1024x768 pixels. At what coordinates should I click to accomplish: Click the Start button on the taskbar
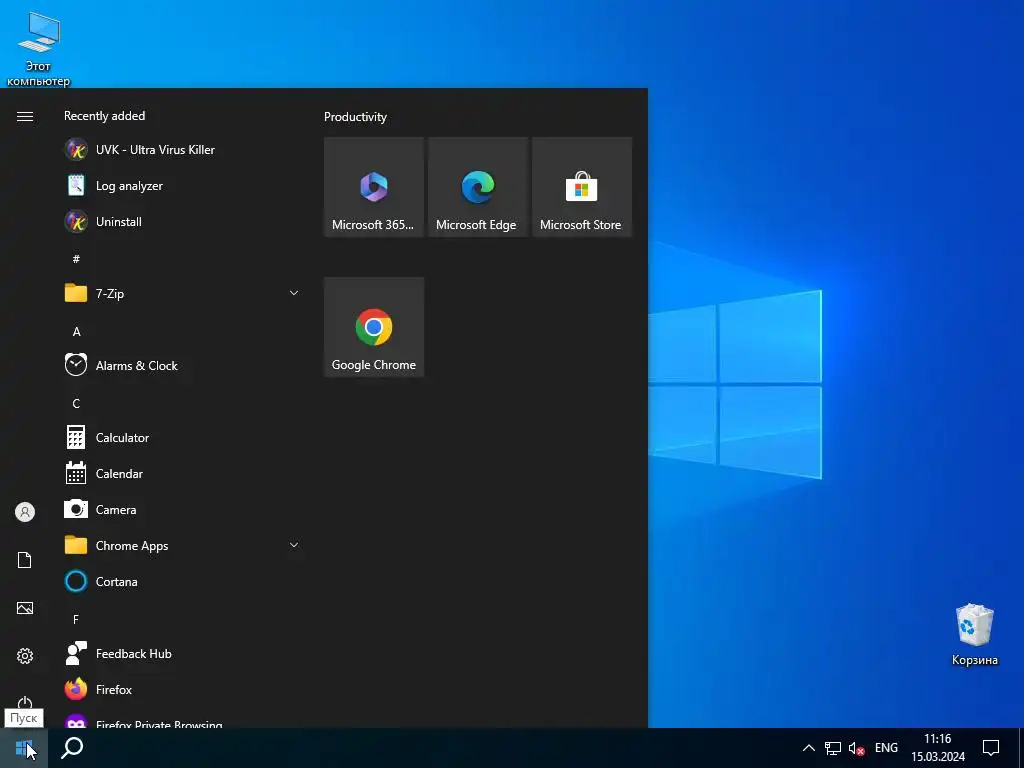24,748
